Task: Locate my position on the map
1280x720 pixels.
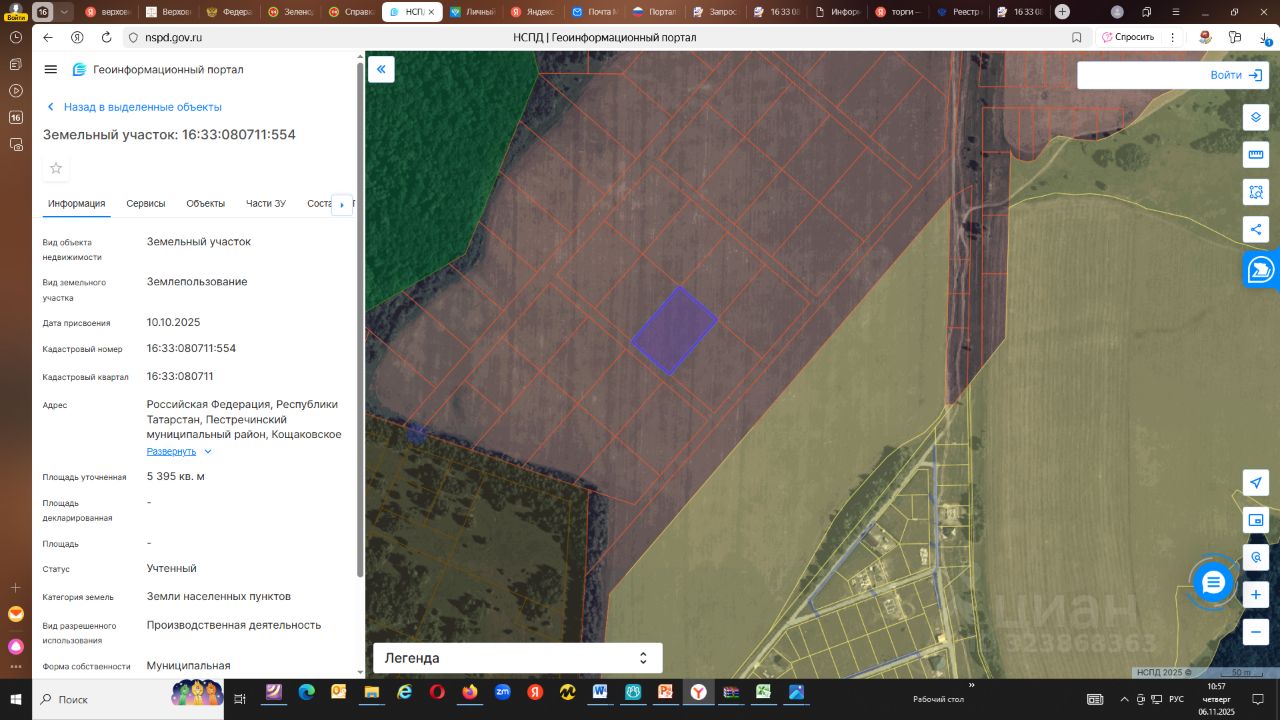Action: coord(1256,483)
